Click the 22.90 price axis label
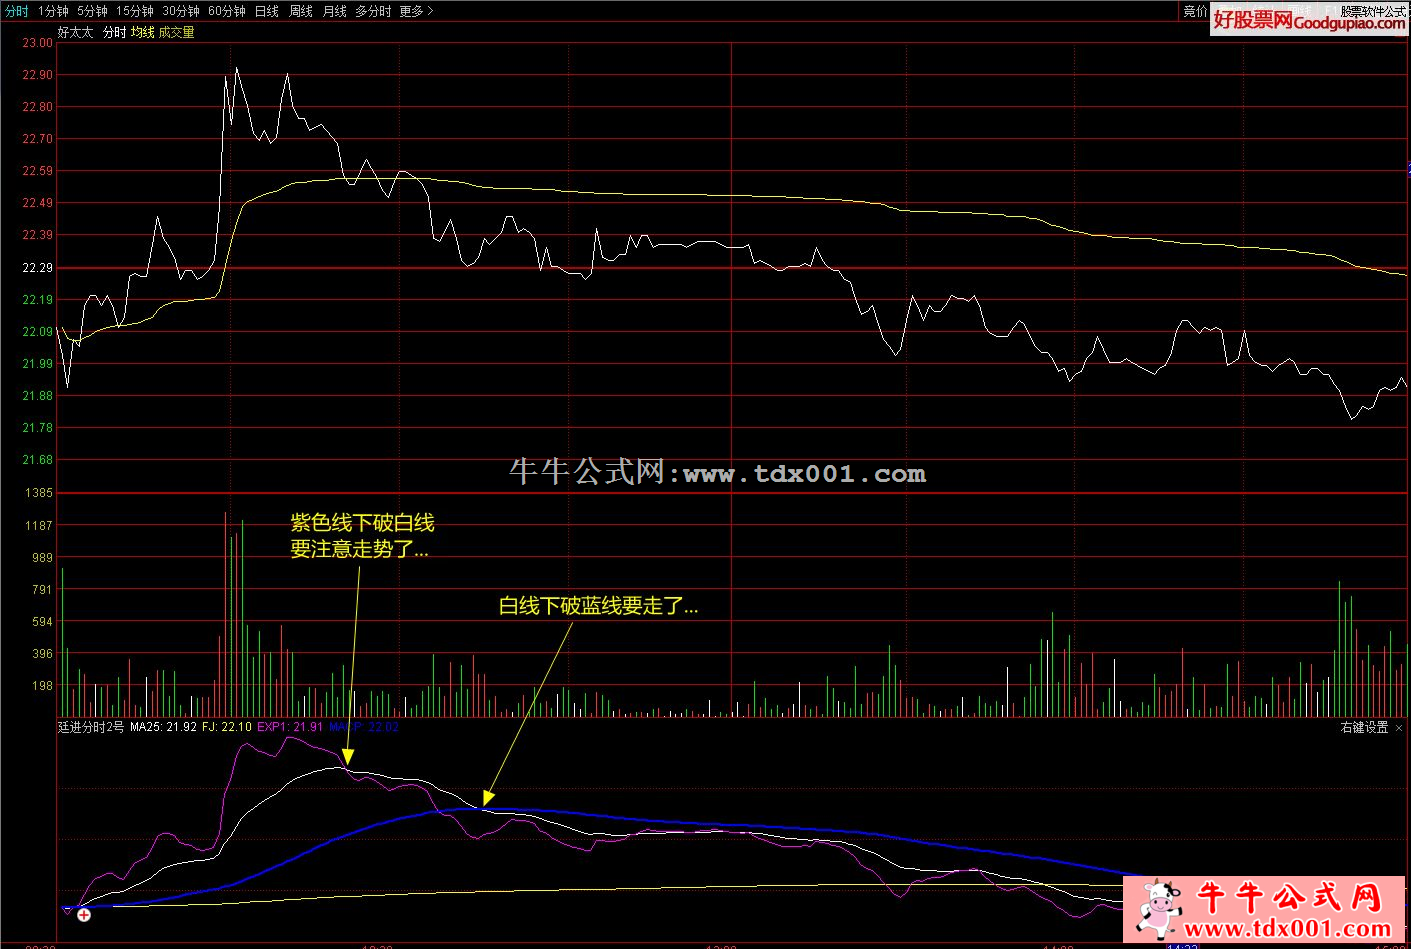 [37, 75]
